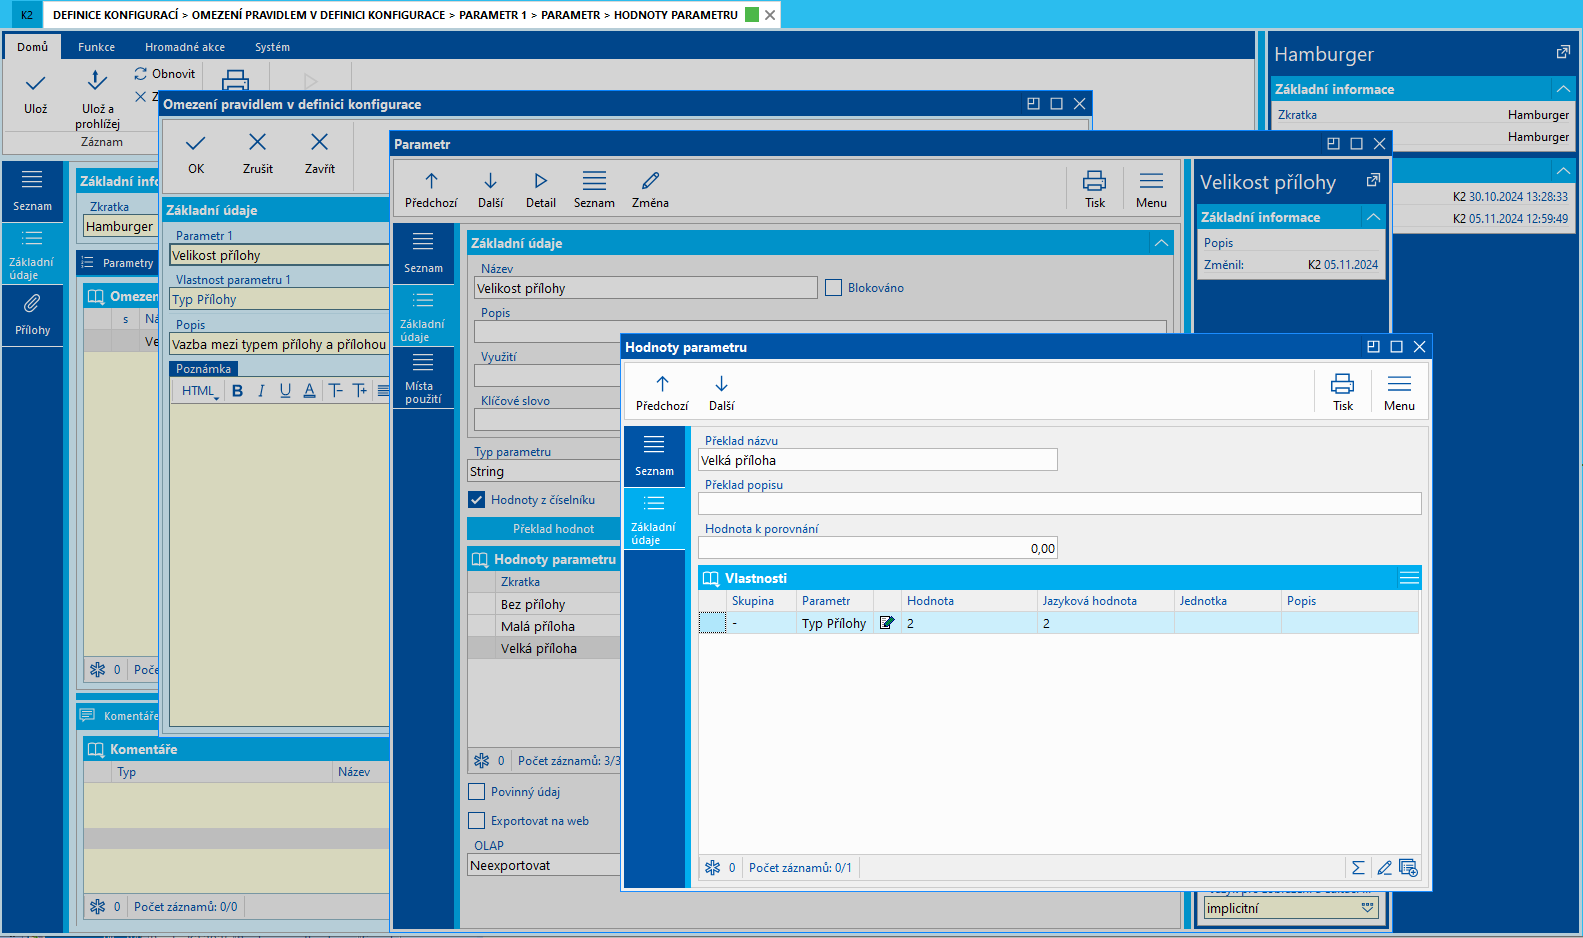
Task: Apply italic formatting in Poznámka editor
Action: point(261,391)
